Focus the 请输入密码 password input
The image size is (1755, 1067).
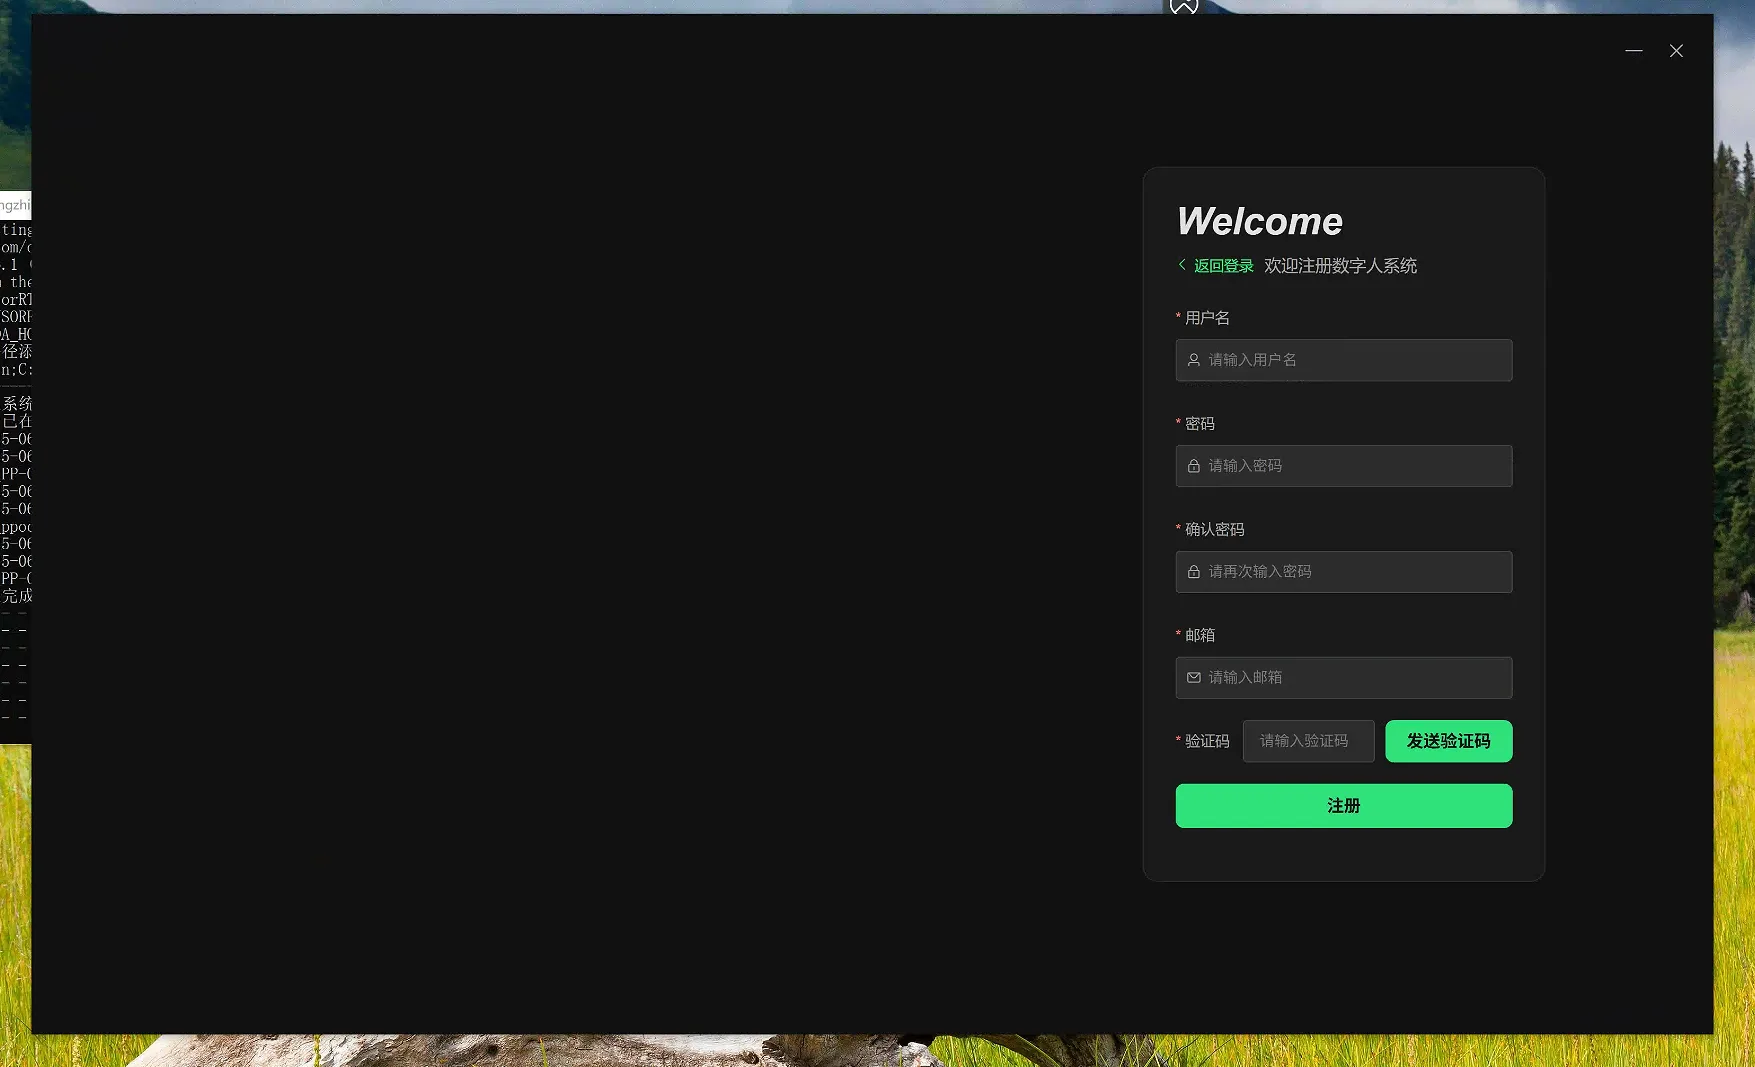tap(1355, 466)
